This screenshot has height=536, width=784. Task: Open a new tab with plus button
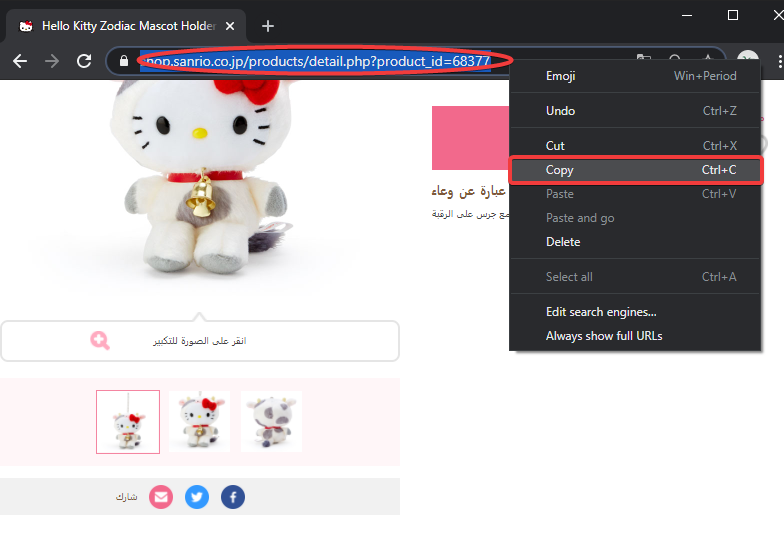click(x=268, y=26)
